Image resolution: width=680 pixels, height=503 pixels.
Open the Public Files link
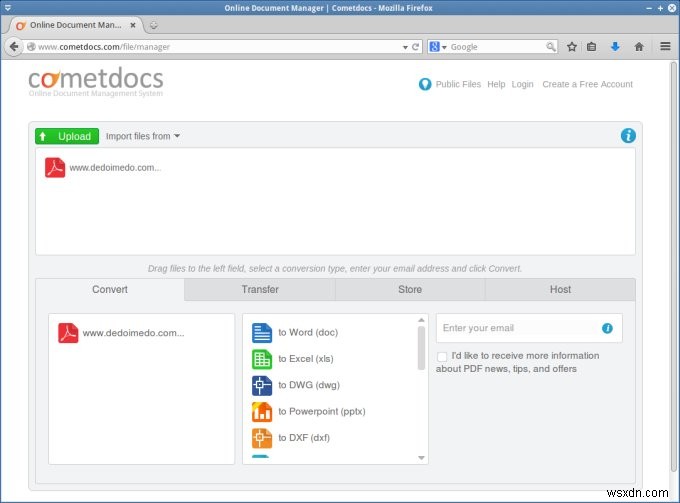458,84
